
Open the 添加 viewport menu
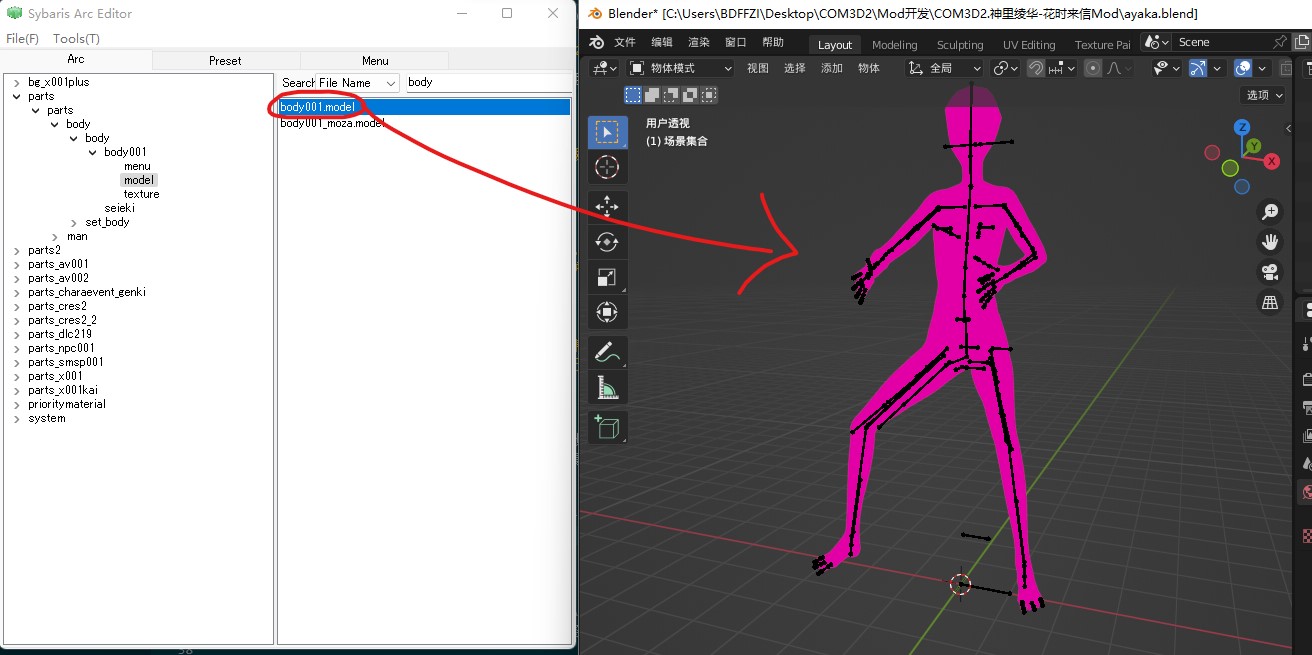[832, 68]
